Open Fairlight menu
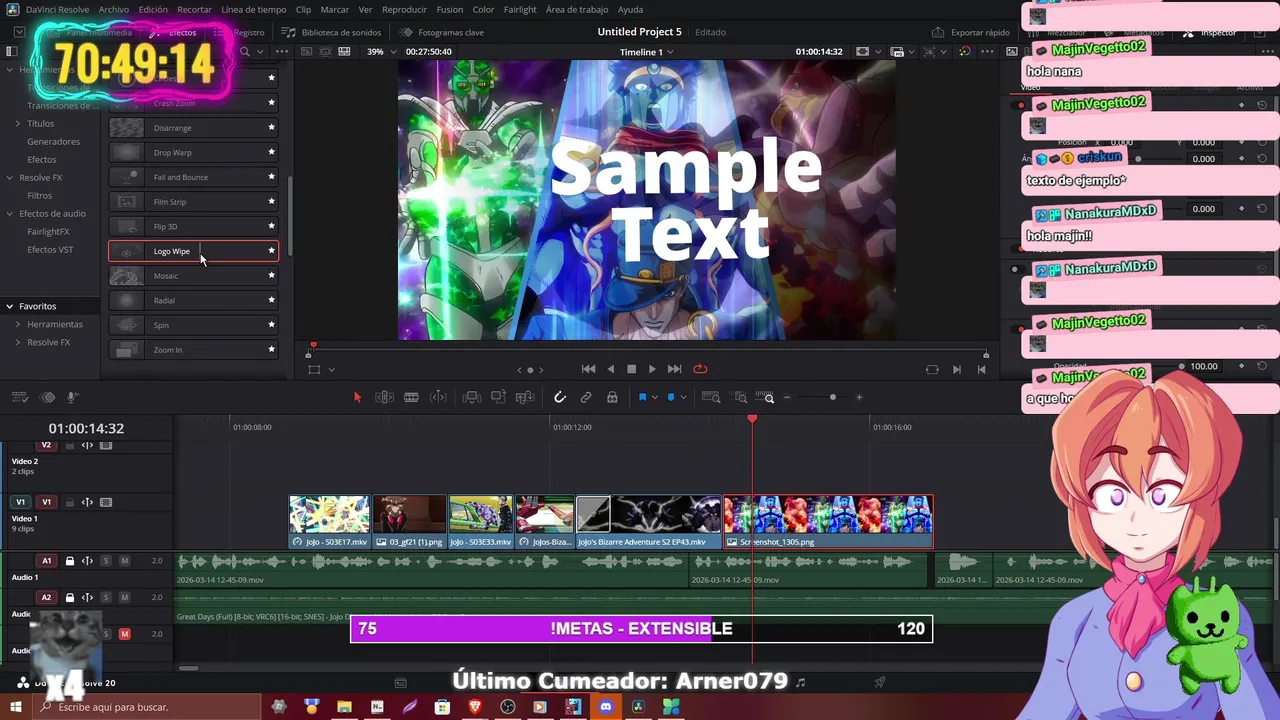 coord(520,9)
